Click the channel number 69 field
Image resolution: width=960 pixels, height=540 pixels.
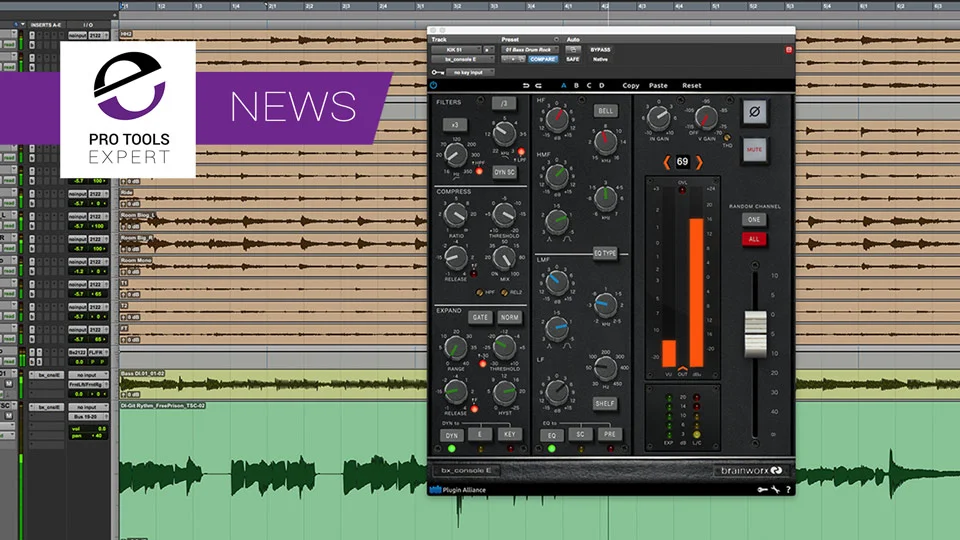click(x=683, y=162)
